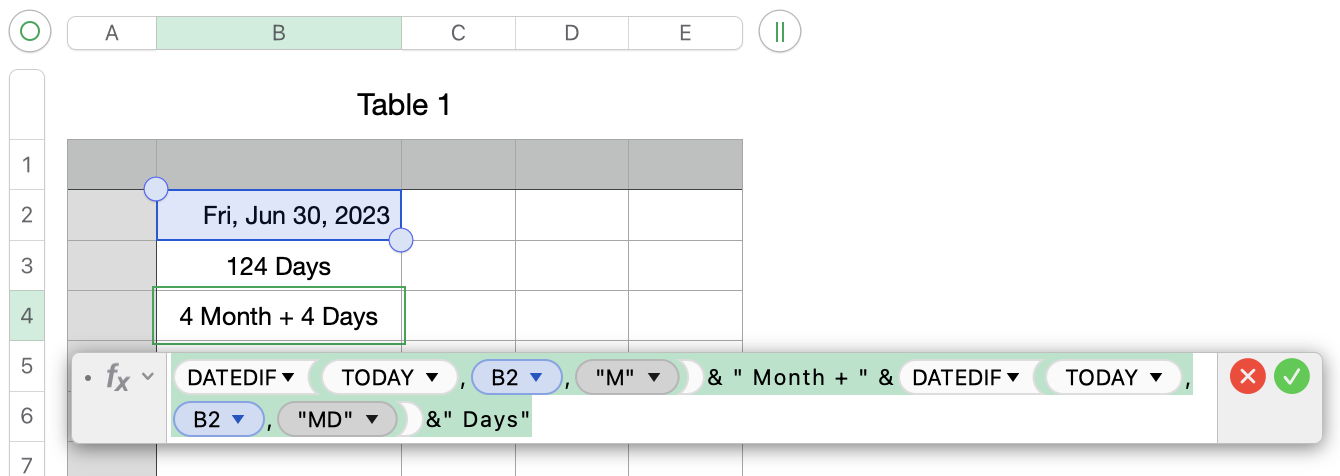Click the Table 1 title
The height and width of the screenshot is (476, 1340).
[404, 105]
